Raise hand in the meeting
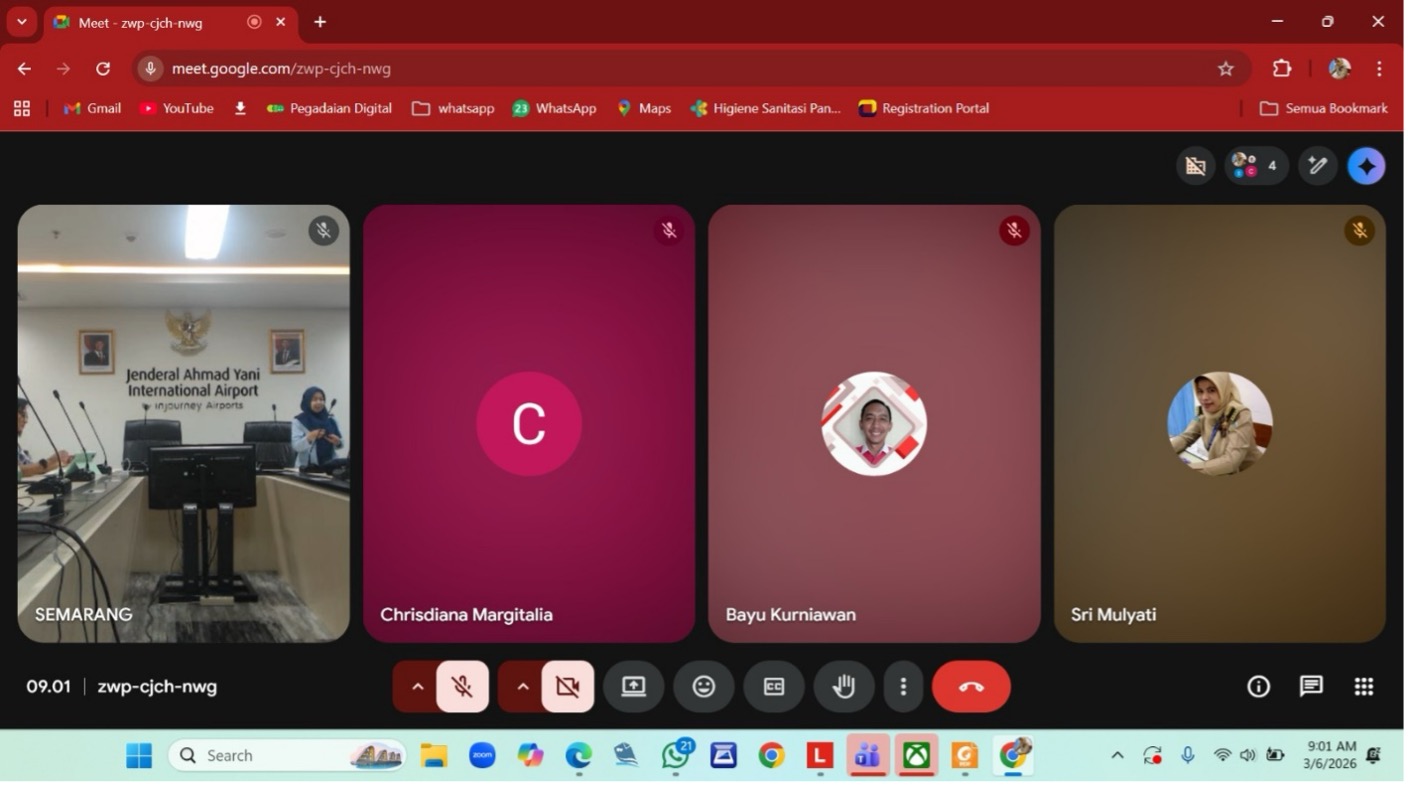Viewport: 1408px width, 785px height. tap(843, 687)
